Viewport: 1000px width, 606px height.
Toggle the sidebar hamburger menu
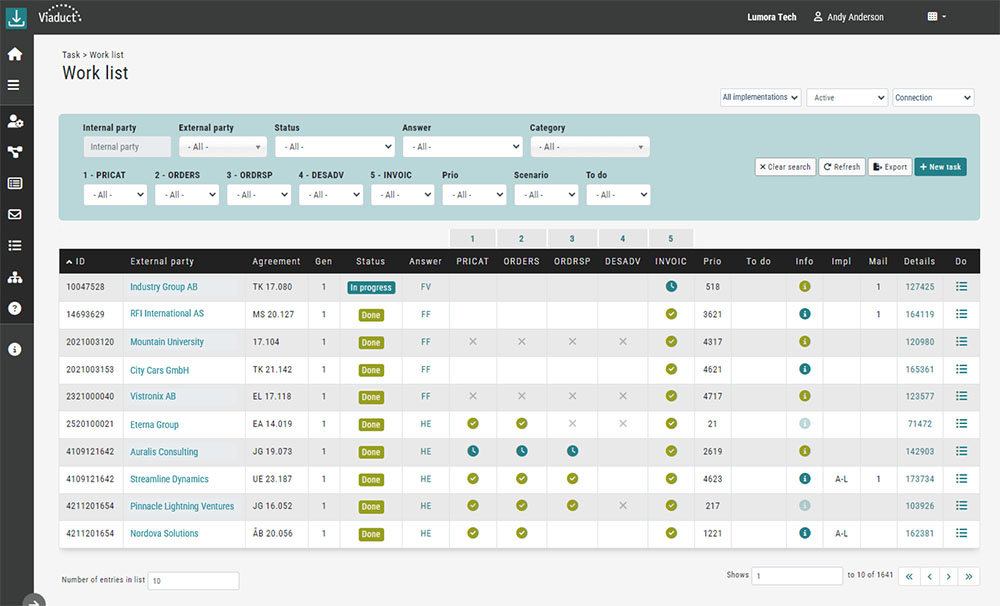pos(15,85)
